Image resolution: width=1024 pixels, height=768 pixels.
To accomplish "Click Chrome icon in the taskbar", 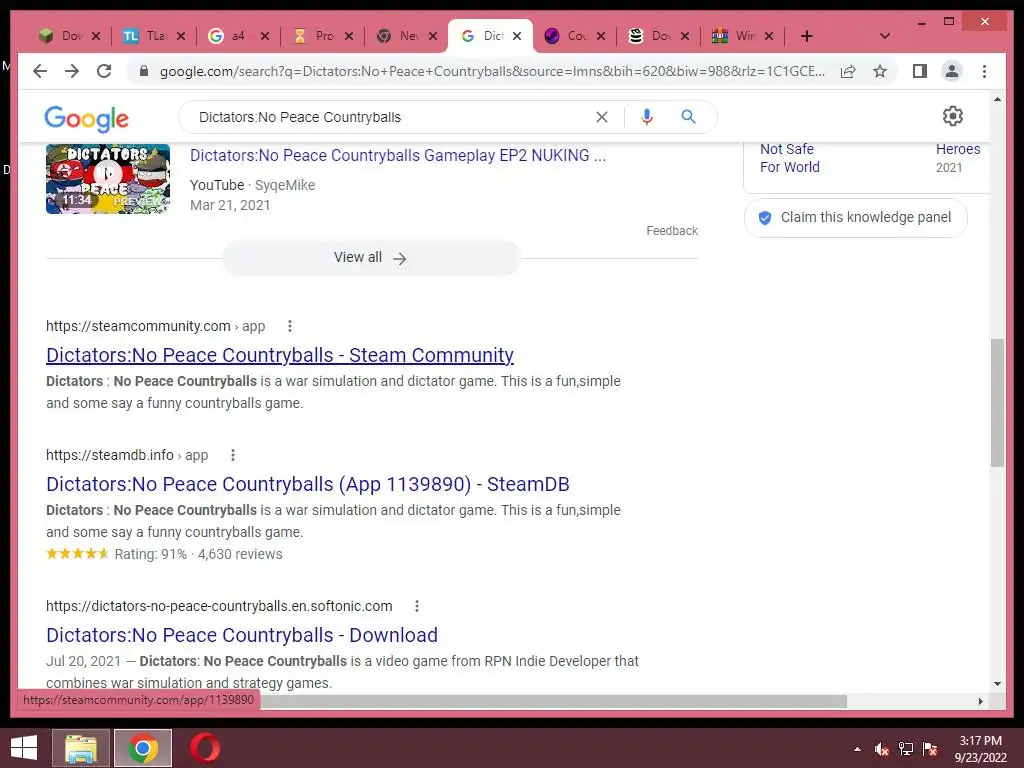I will pos(143,748).
